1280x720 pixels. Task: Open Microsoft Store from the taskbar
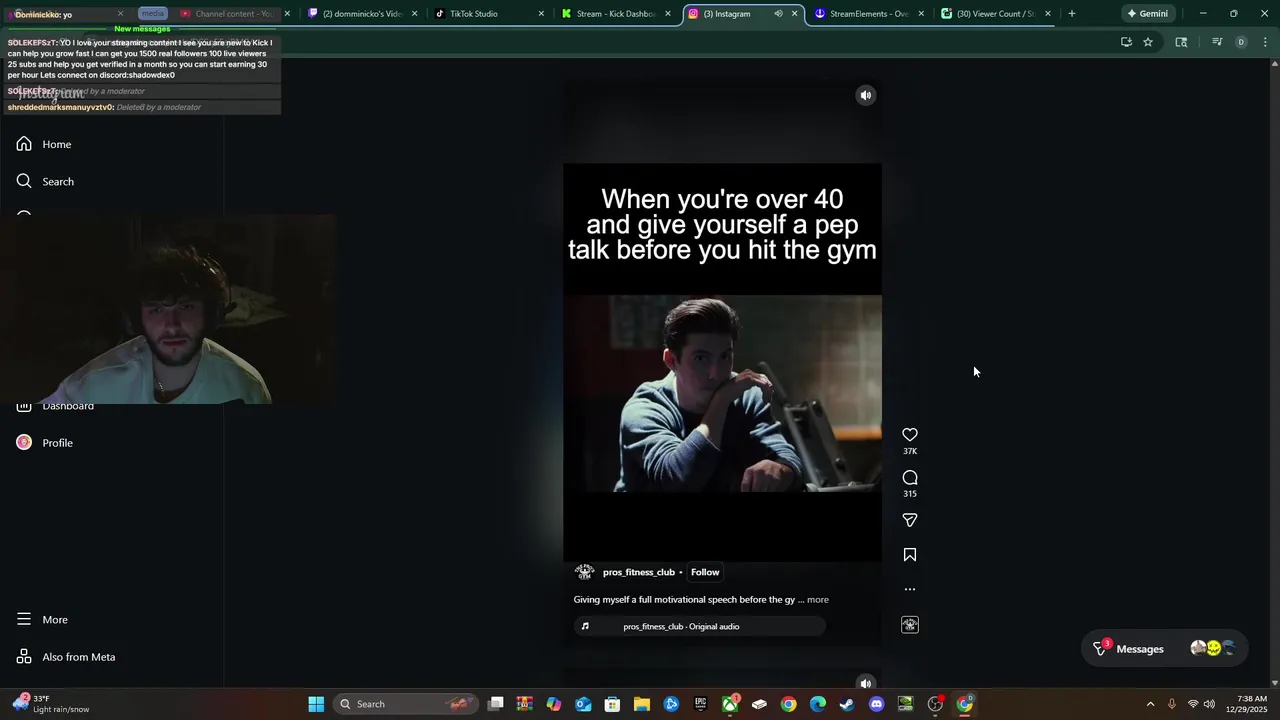[612, 704]
